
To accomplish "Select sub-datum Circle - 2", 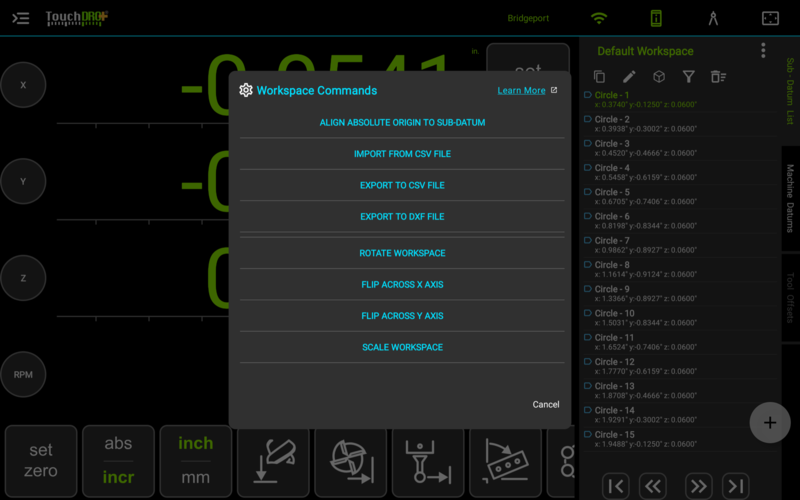I will click(680, 124).
